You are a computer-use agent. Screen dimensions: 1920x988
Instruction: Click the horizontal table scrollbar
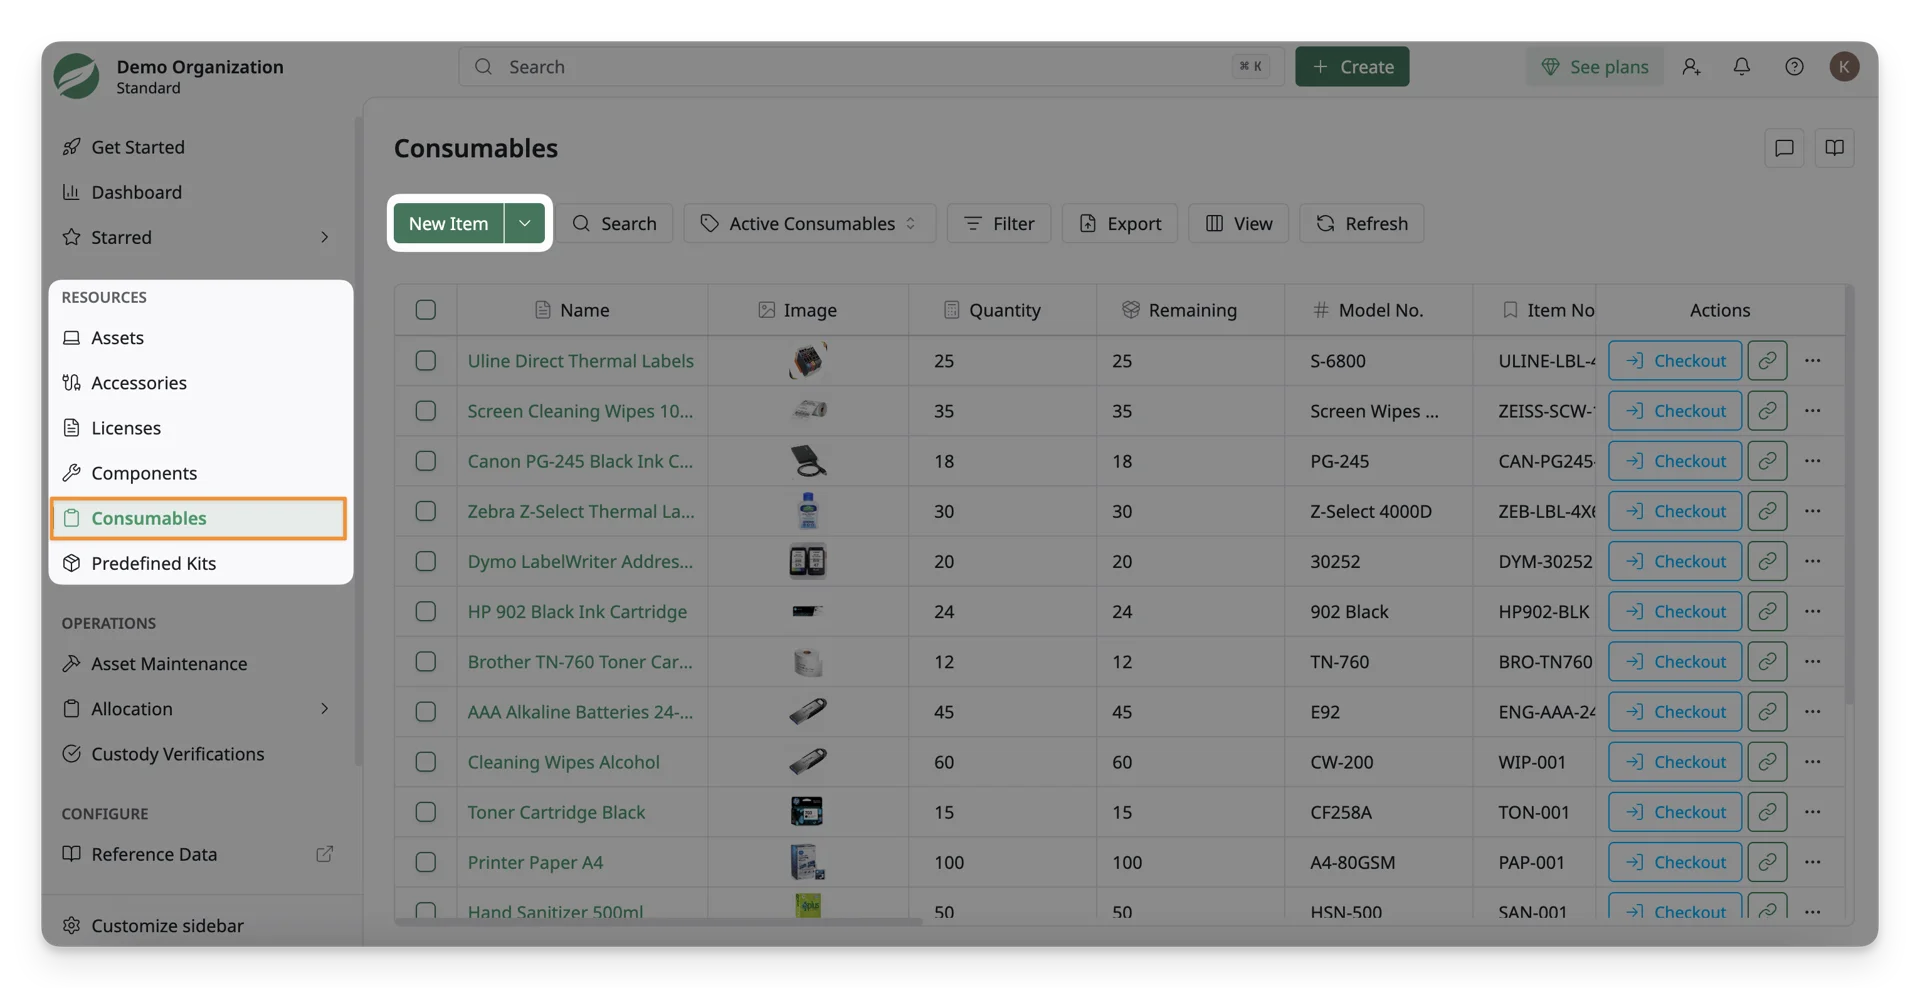(x=658, y=921)
